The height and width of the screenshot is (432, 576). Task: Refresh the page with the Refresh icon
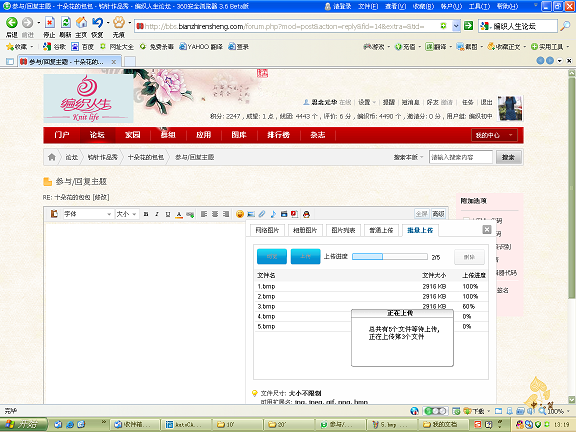66,23
